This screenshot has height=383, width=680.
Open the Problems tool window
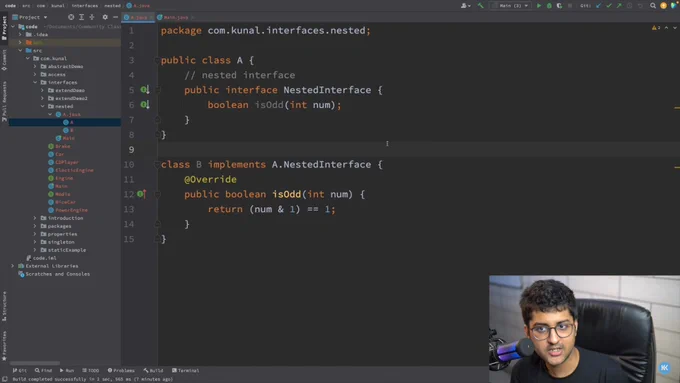(x=121, y=370)
